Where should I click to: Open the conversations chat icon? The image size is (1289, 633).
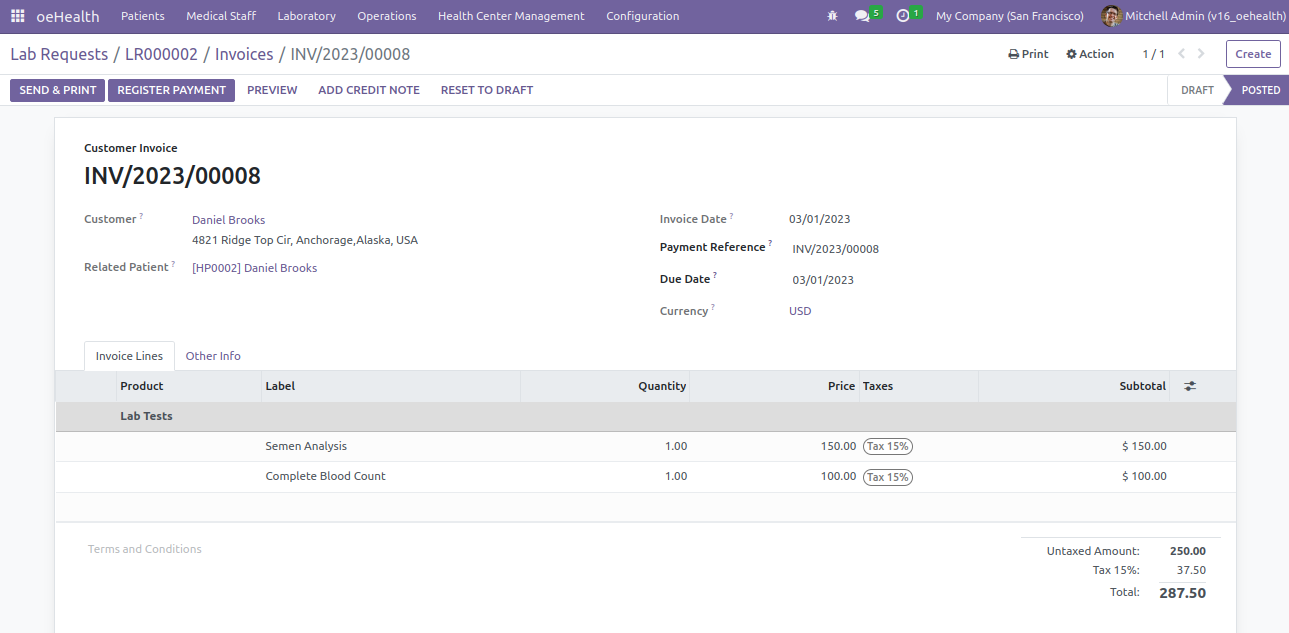click(862, 16)
